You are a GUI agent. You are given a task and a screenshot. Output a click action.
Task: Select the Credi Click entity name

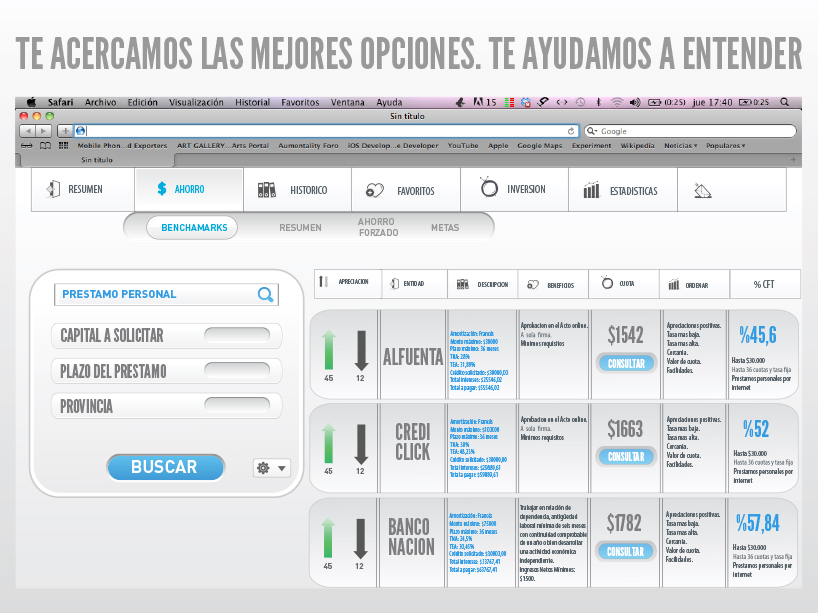point(413,441)
